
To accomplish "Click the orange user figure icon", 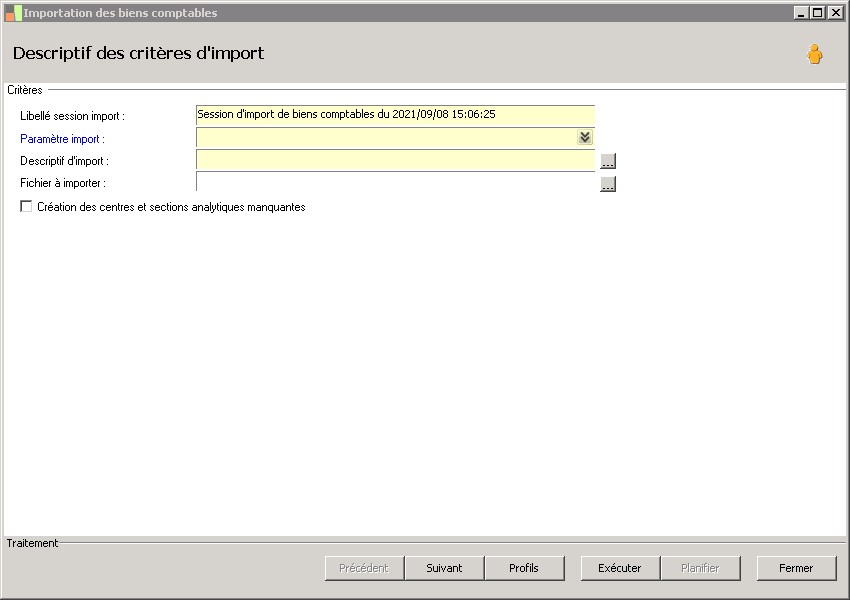I will click(814, 54).
